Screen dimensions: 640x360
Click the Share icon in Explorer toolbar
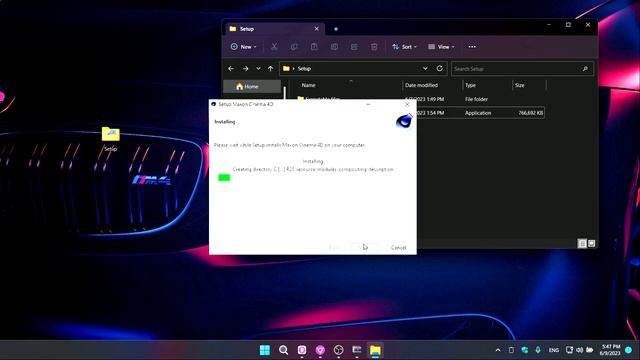(354, 47)
